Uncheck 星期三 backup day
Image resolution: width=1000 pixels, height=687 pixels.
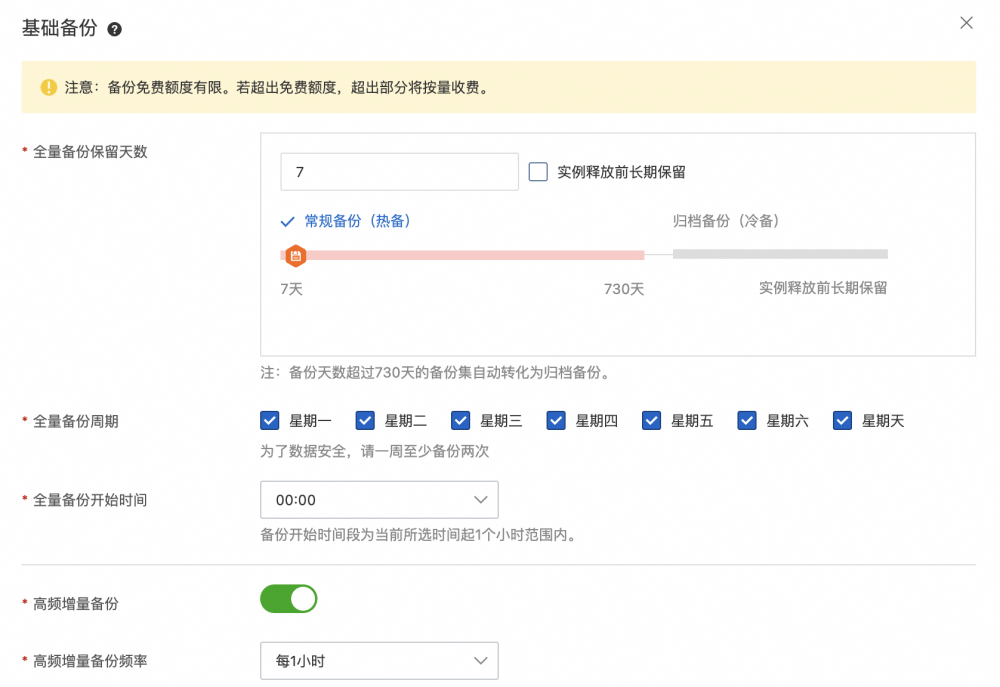(x=461, y=421)
